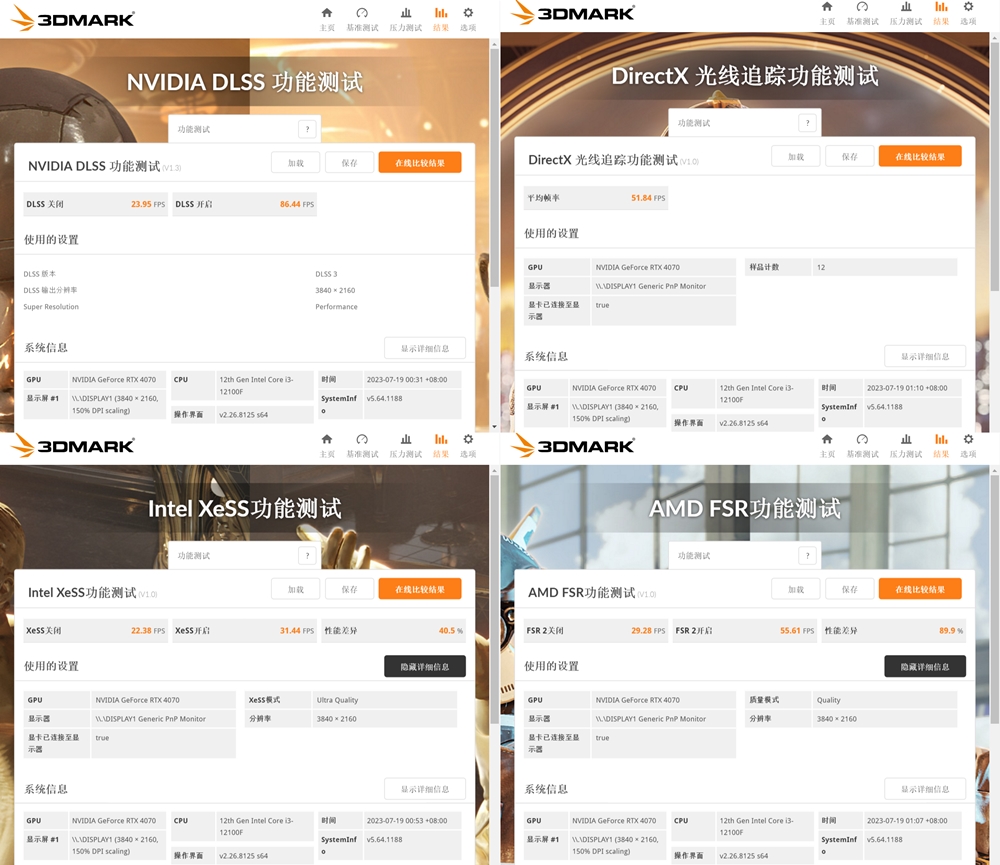Screen dimensions: 1000x865
Task: Open 压力测试 stress test icon in AMD FSR window
Action: pos(906,439)
